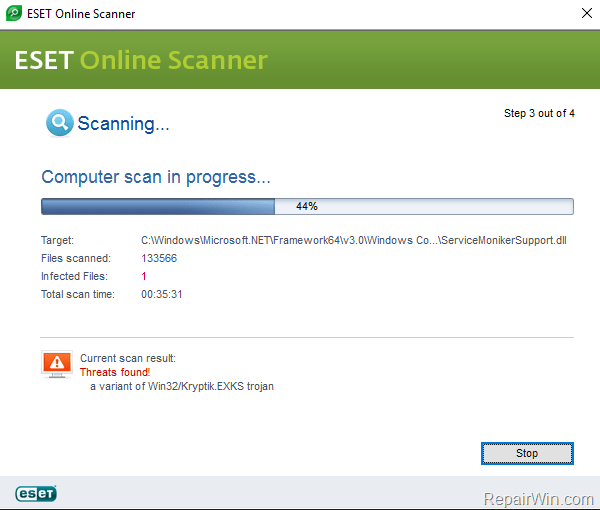This screenshot has height=510, width=600.
Task: Click the 'Current scan result:' label
Action: (x=128, y=358)
